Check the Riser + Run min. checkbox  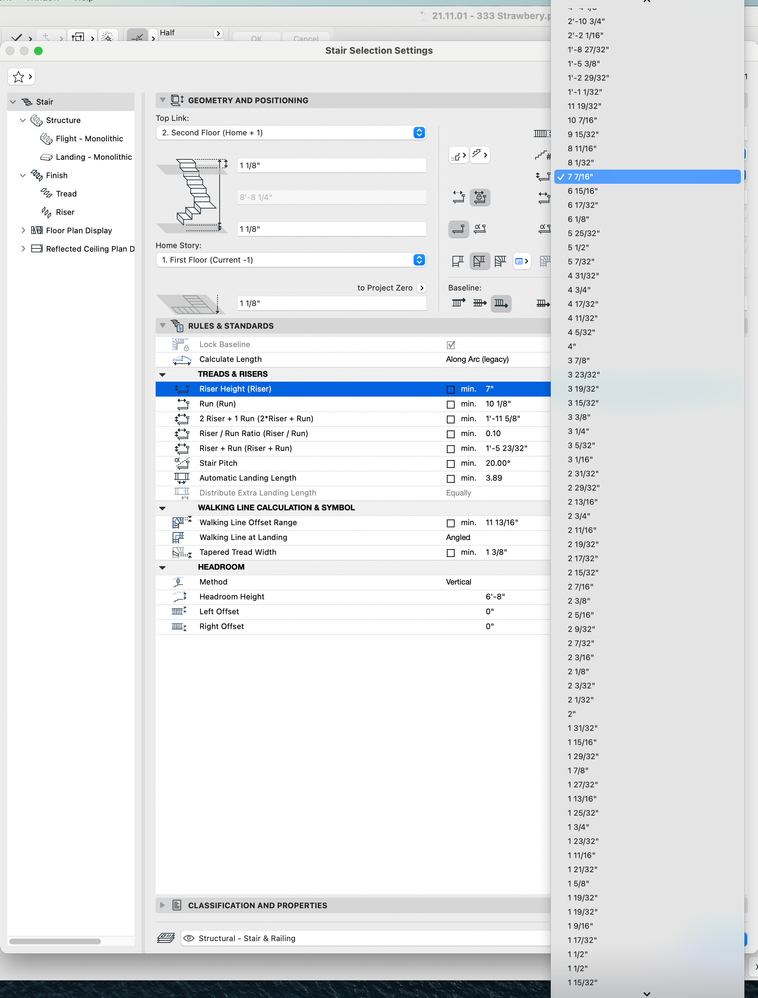click(451, 449)
